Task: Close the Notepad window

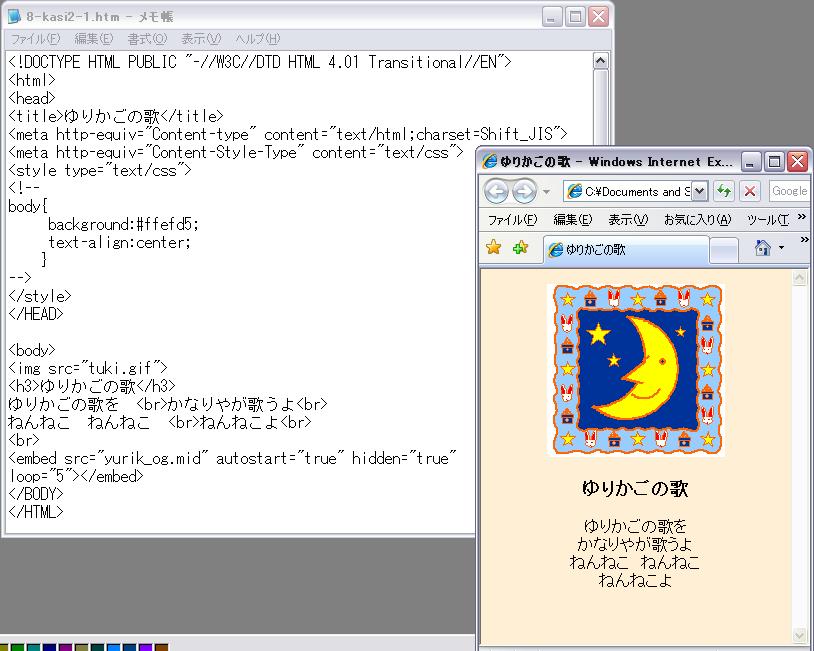Action: click(599, 17)
